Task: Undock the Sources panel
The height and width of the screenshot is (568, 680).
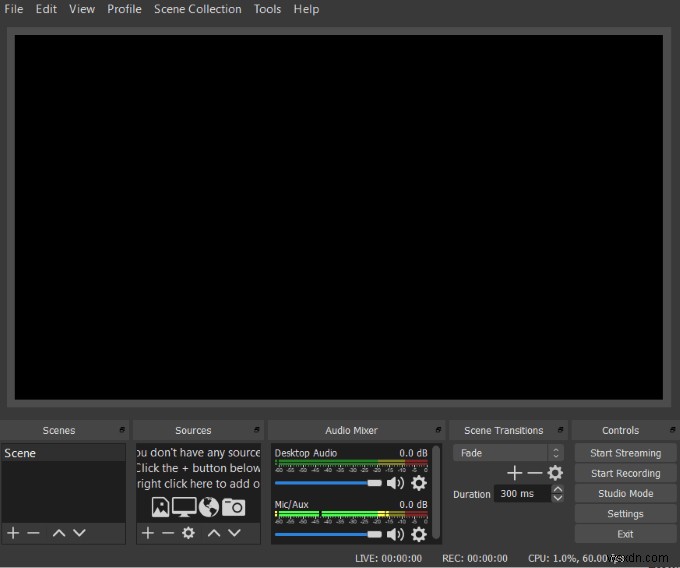Action: tap(257, 430)
